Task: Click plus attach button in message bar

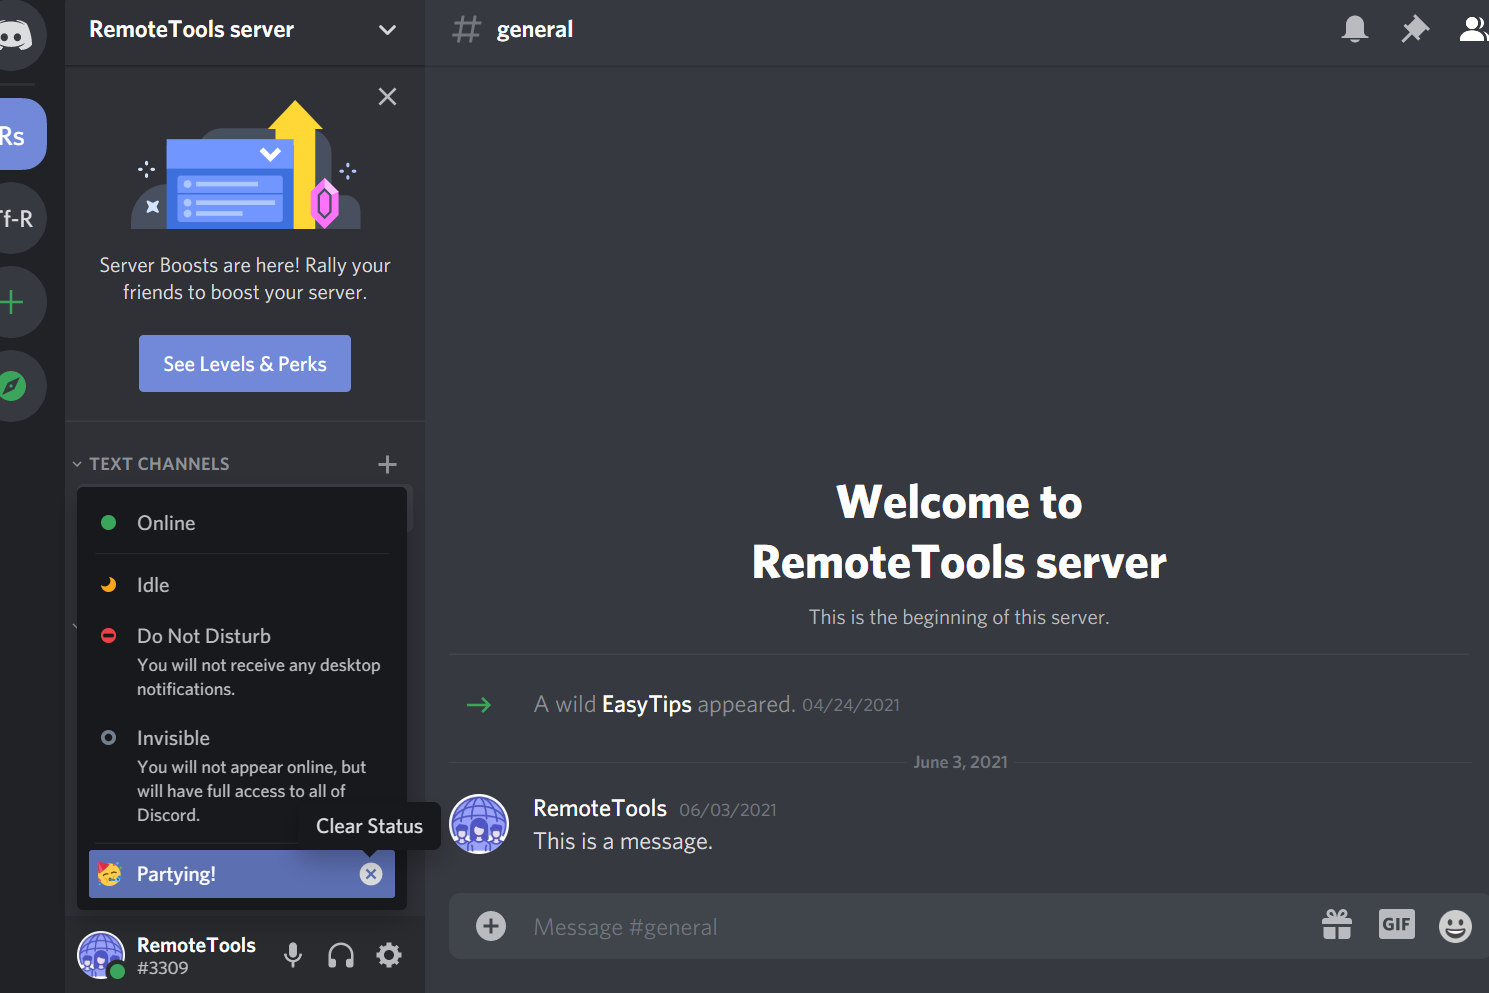Action: pos(491,926)
